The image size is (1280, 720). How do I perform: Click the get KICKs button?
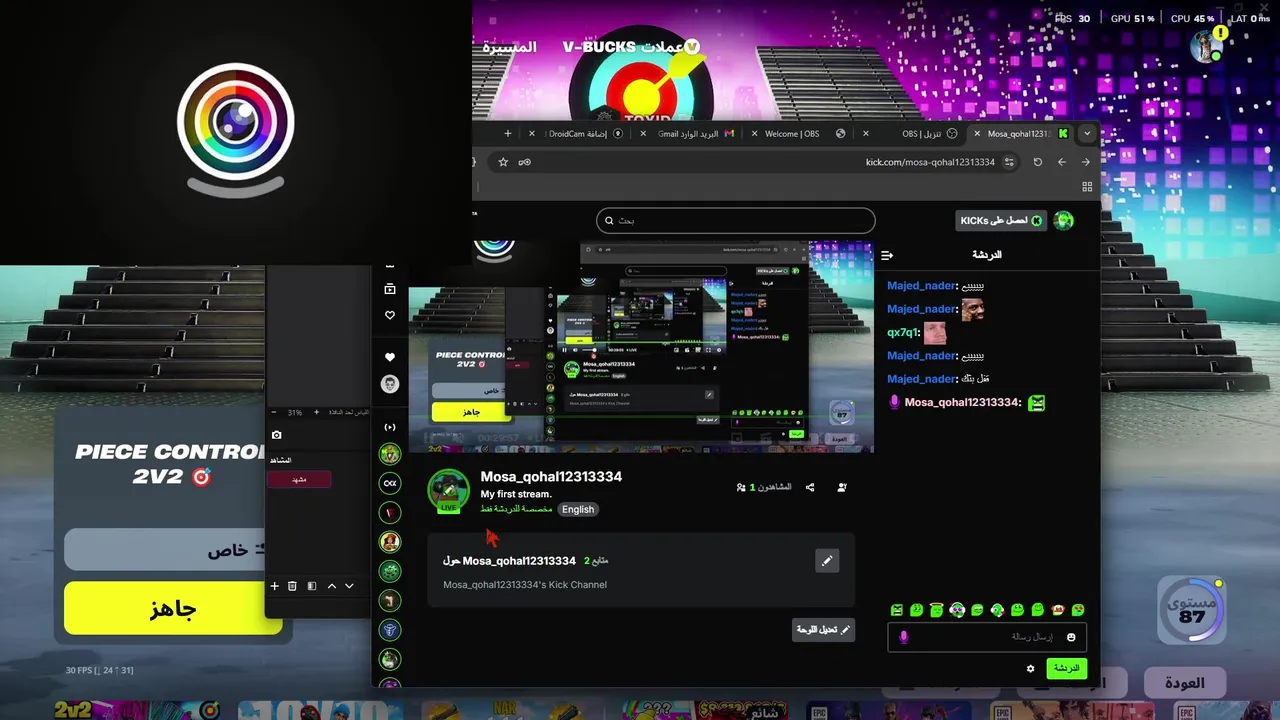[1001, 220]
